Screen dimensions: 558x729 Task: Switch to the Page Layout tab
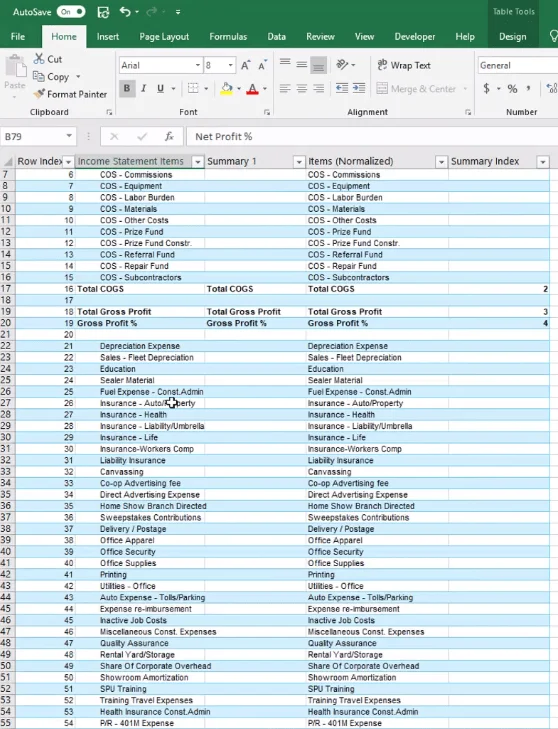(x=164, y=36)
